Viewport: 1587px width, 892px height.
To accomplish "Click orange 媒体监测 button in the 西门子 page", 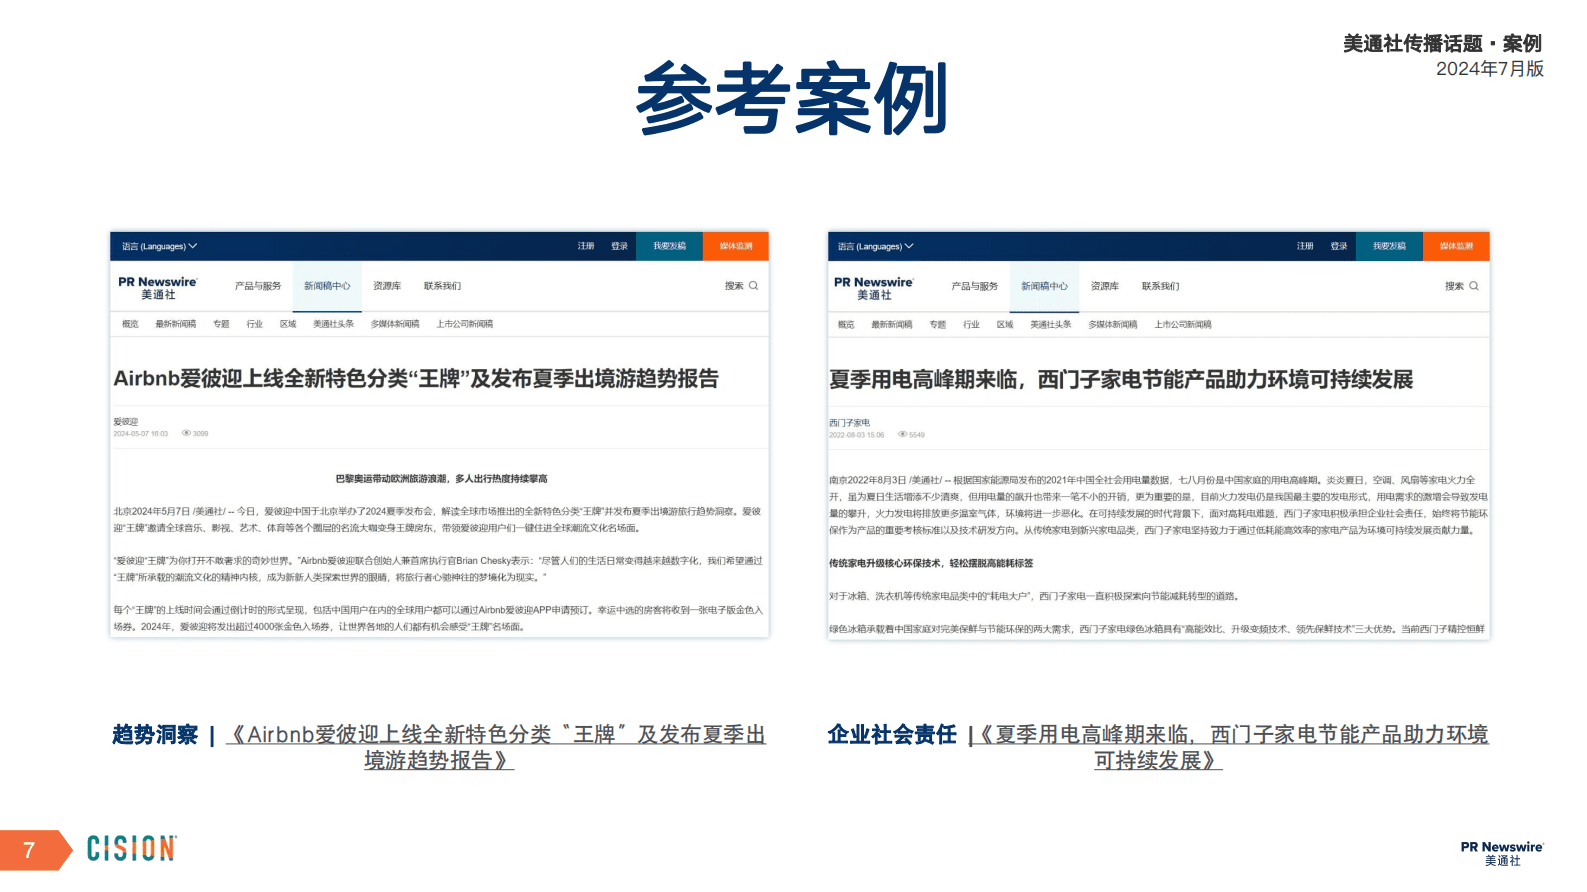I will click(x=1456, y=246).
